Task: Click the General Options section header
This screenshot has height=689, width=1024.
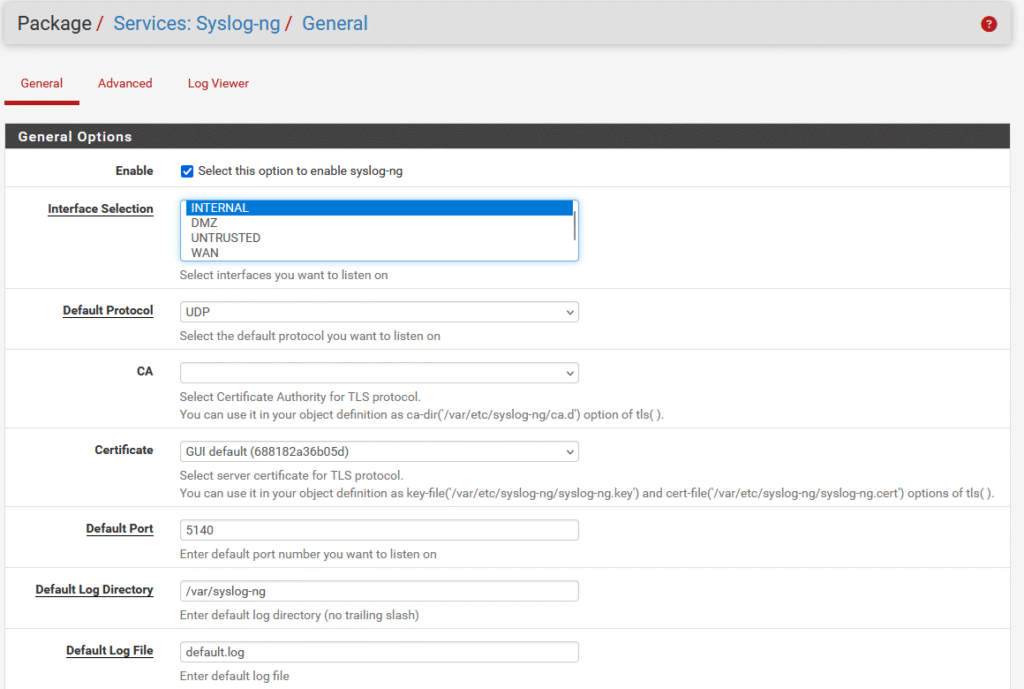Action: tap(507, 136)
